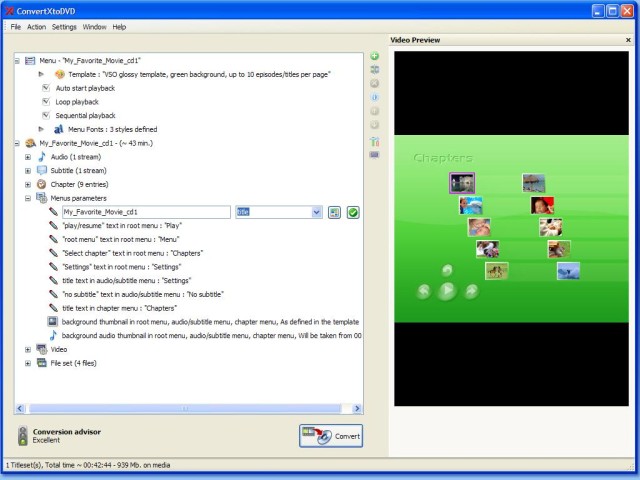This screenshot has height=480, width=640.
Task: Click the clock icon next to Chapter
Action: (42, 184)
